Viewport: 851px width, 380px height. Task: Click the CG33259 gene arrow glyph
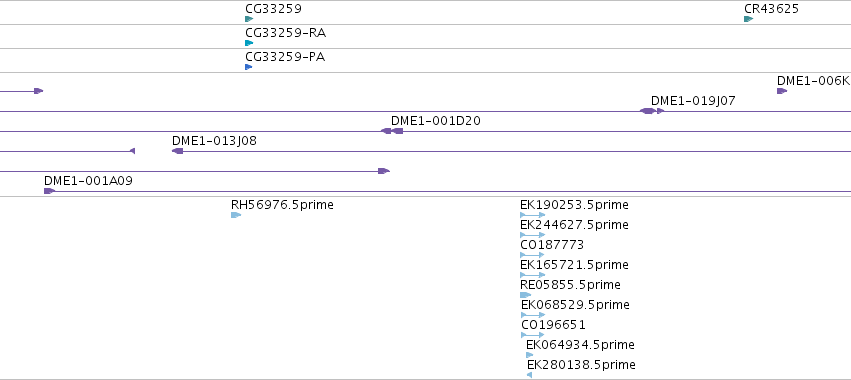tap(249, 19)
